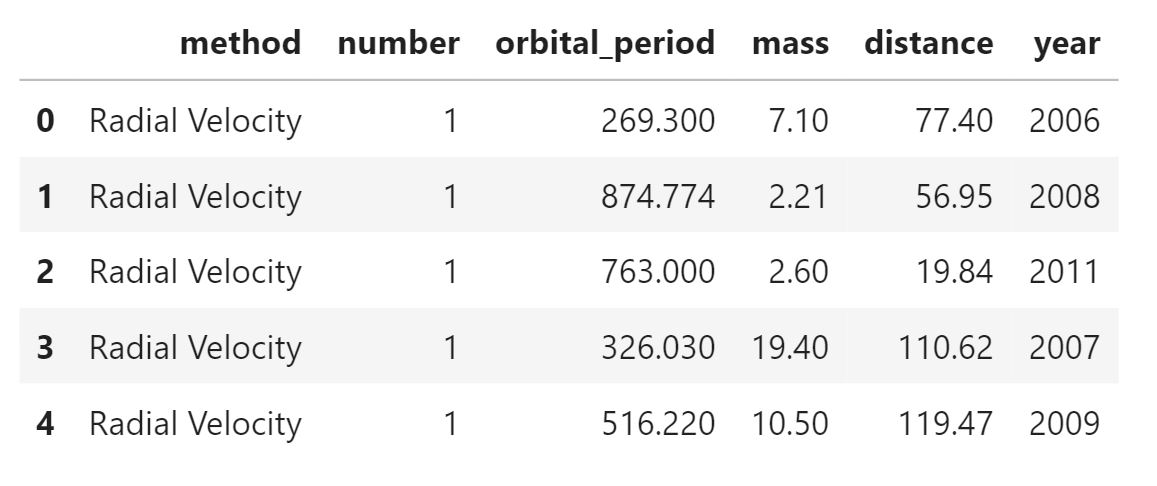Viewport: 1157px width, 486px height.
Task: Click the distance value 56.95
Action: pyautogui.click(x=954, y=196)
